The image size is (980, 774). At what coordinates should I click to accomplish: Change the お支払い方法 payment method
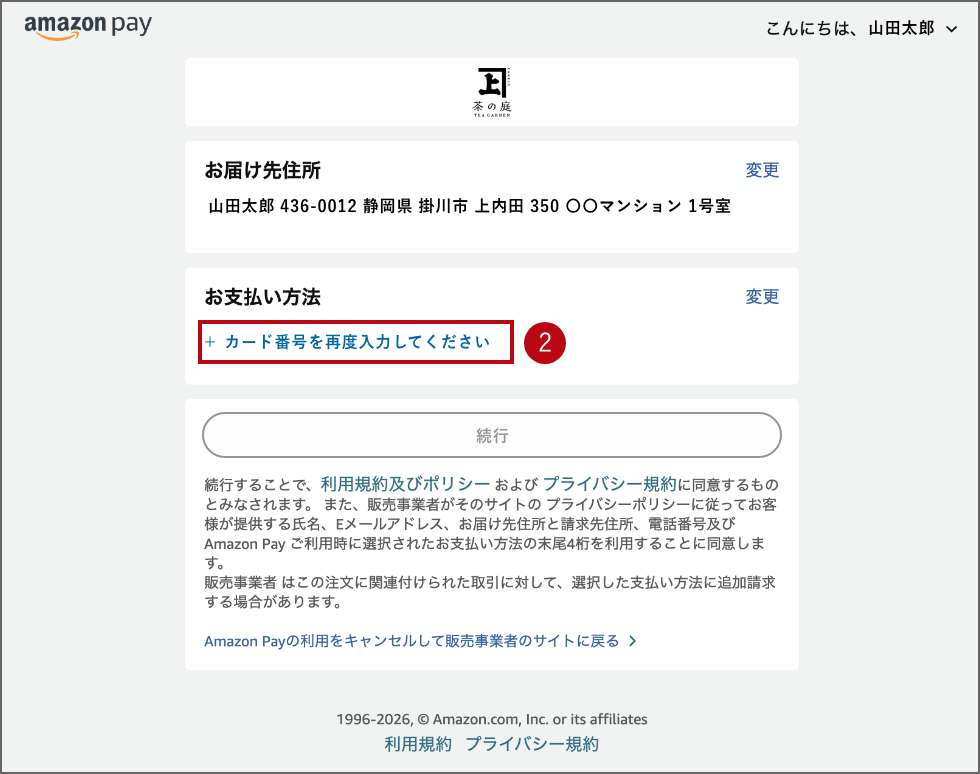click(762, 296)
